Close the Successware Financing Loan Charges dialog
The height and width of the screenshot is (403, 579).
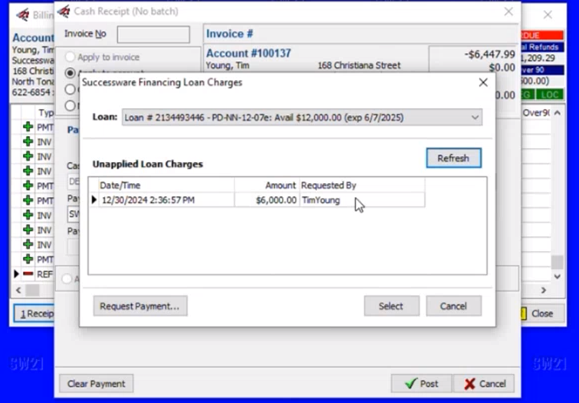click(x=483, y=82)
